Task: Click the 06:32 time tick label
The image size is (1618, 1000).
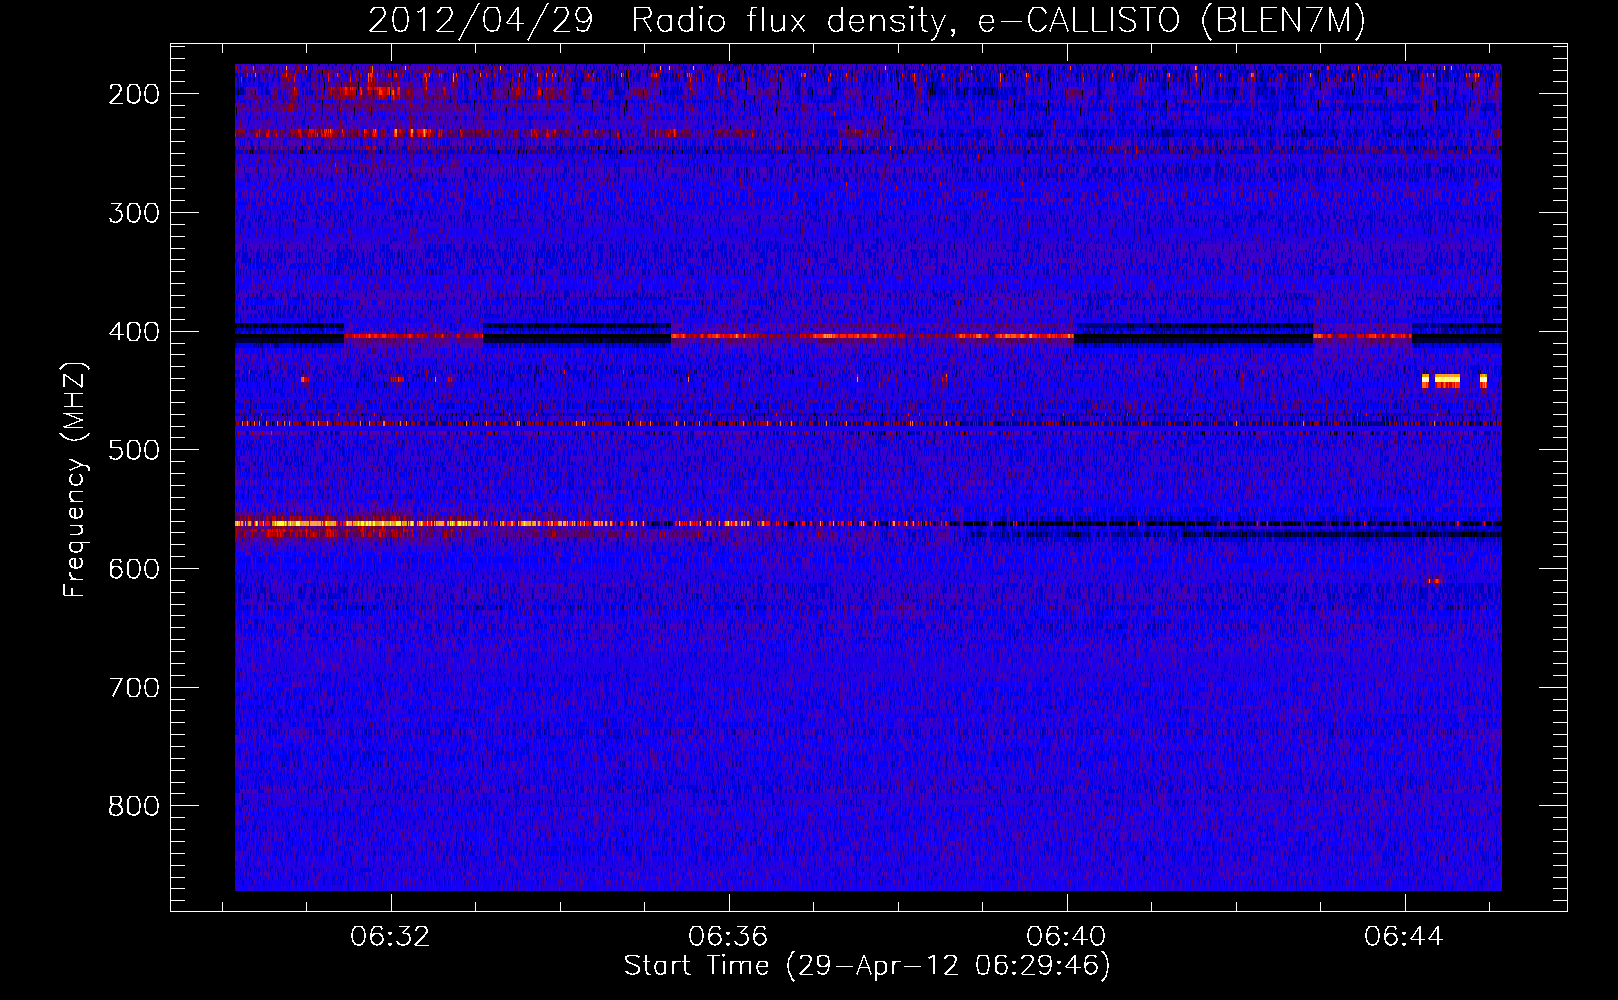Action: tap(390, 936)
